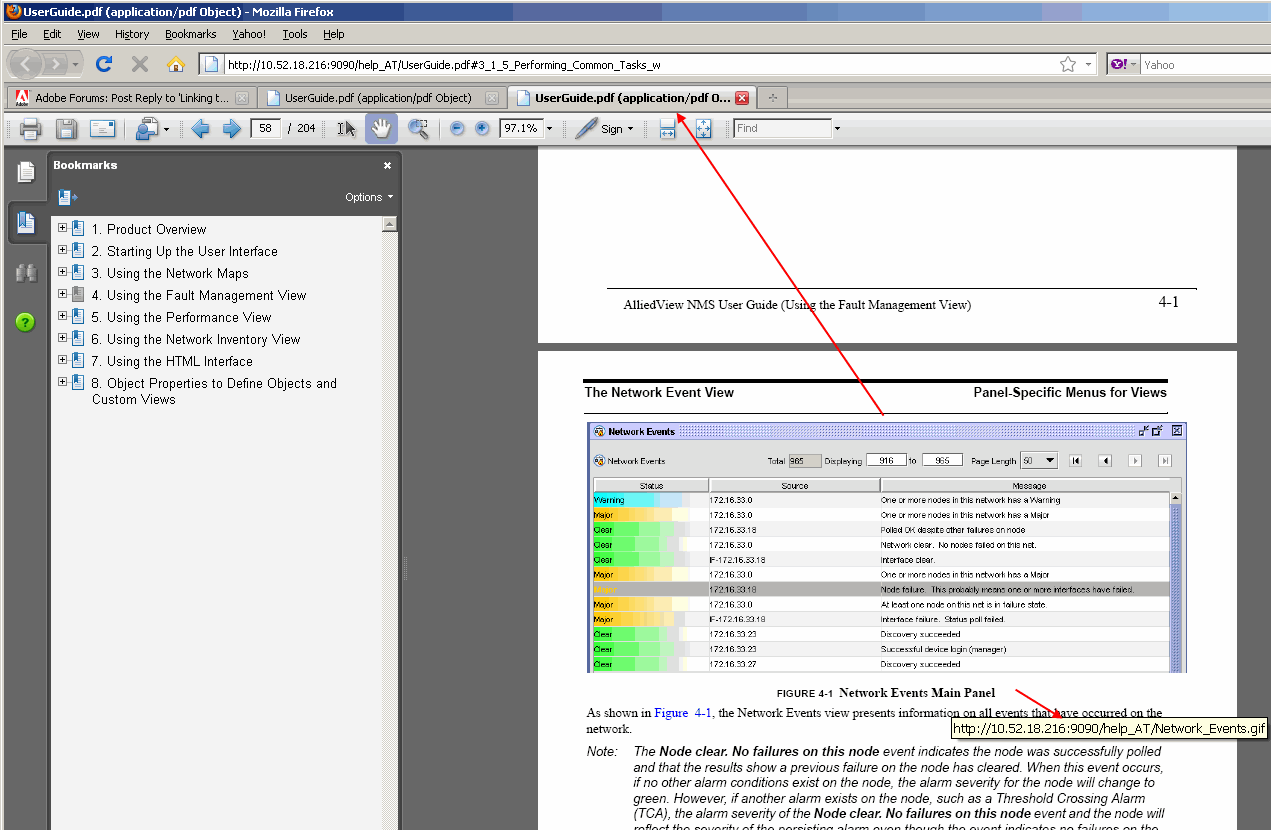Open the green help question icon
The width and height of the screenshot is (1271, 830).
tap(26, 322)
